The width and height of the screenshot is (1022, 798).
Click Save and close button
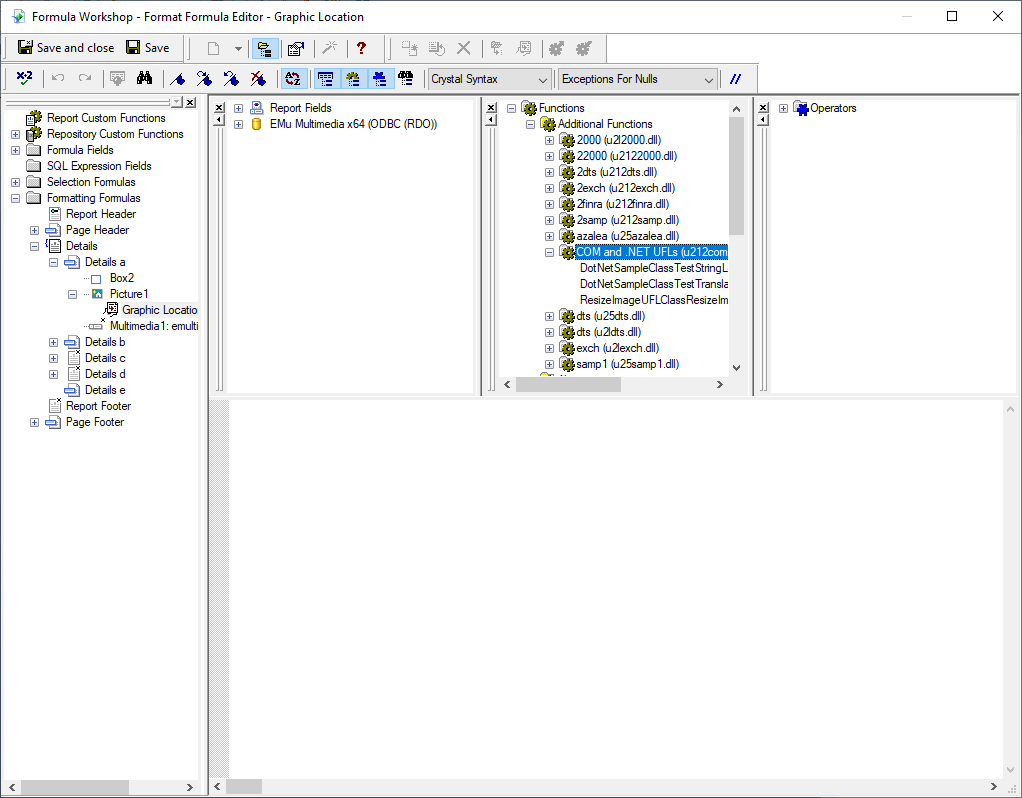point(66,48)
